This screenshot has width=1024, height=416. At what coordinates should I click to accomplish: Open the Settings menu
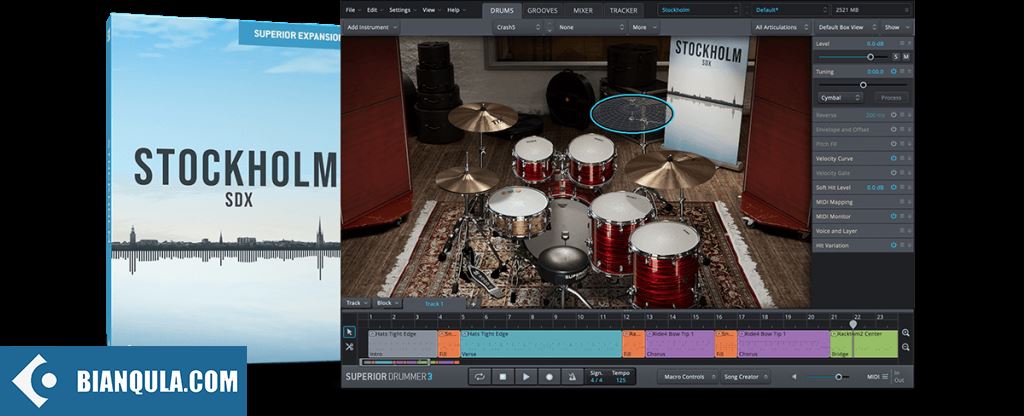(x=403, y=10)
